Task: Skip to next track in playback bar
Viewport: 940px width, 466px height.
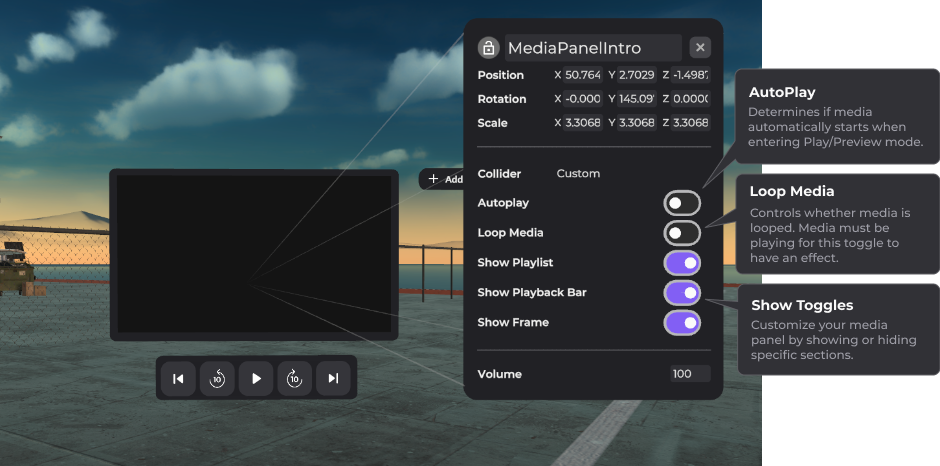Action: (333, 378)
